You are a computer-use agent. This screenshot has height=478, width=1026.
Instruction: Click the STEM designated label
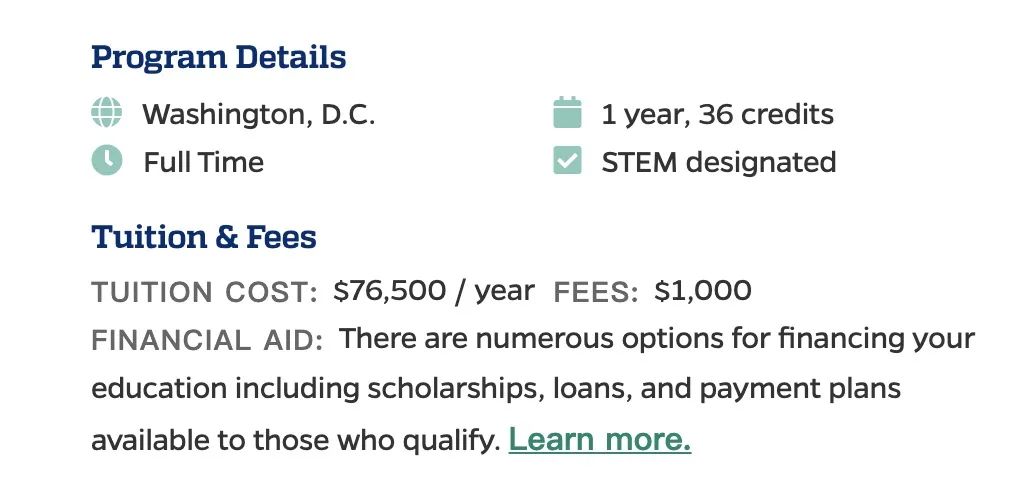718,162
